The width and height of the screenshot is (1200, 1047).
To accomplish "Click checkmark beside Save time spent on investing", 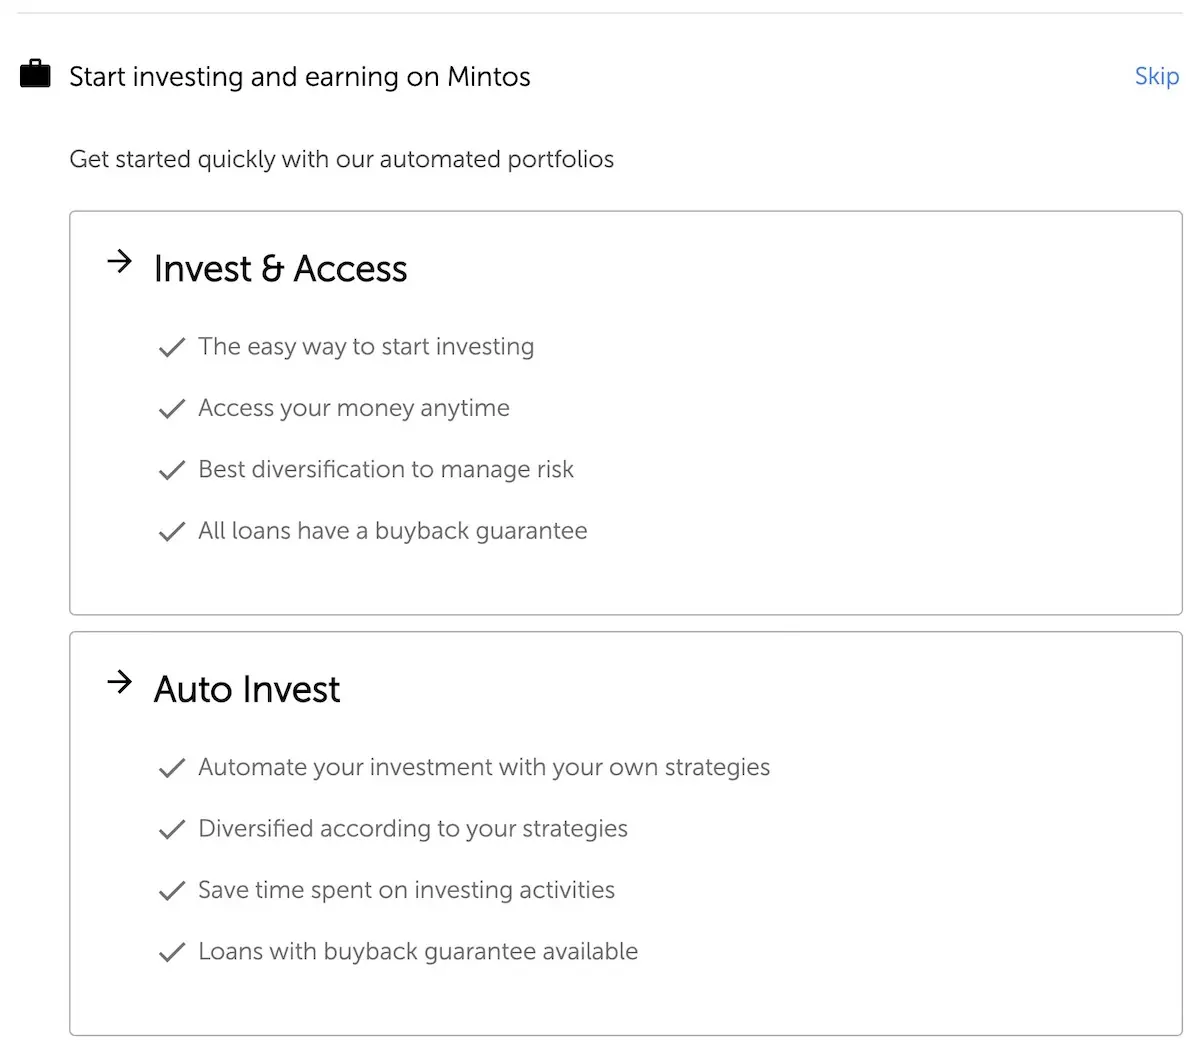I will pos(172,891).
